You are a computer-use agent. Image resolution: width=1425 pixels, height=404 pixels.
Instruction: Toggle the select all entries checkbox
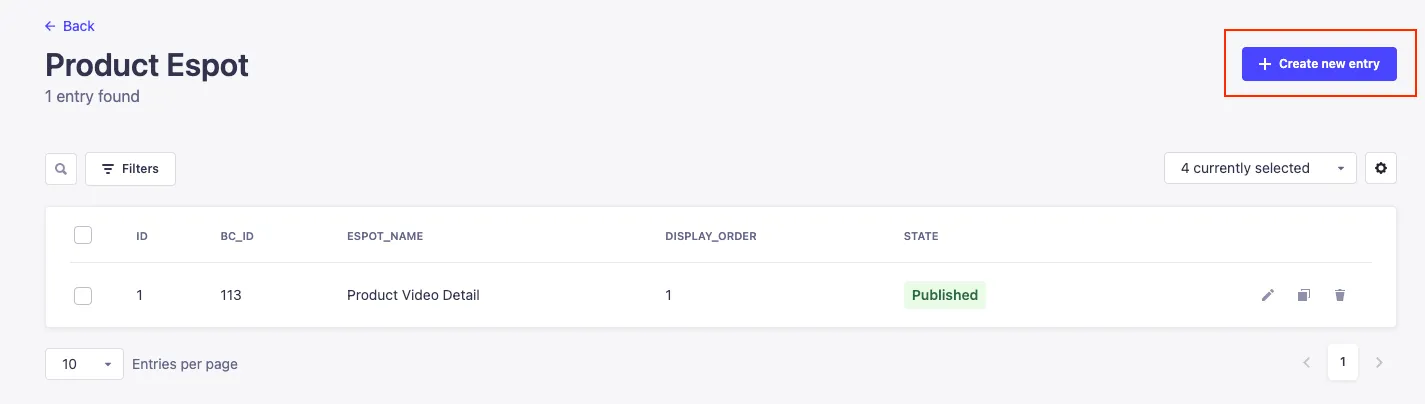pyautogui.click(x=83, y=235)
